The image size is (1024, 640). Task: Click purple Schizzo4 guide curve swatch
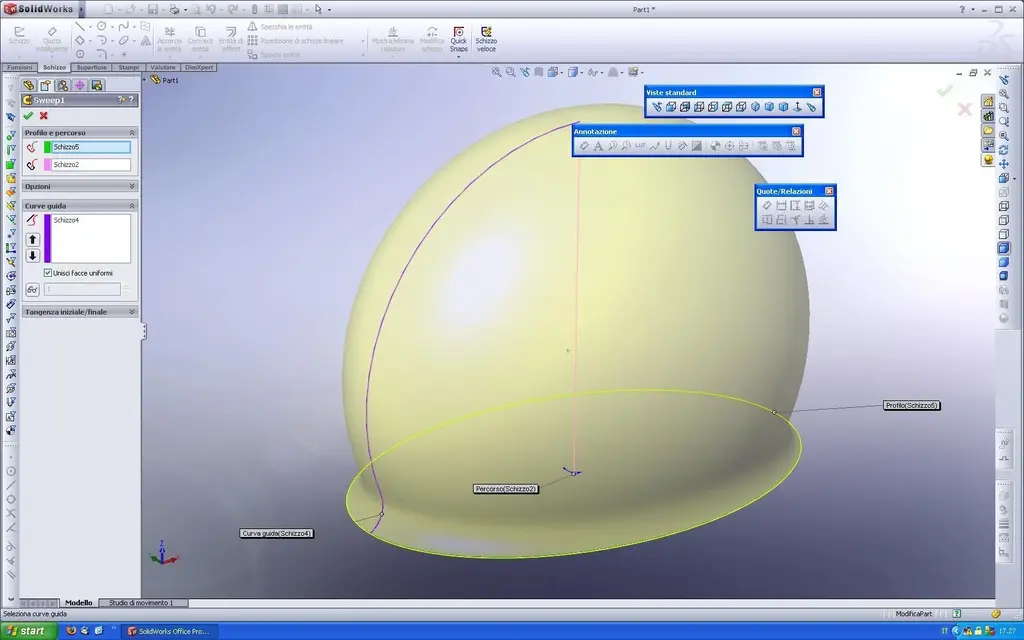(47, 238)
